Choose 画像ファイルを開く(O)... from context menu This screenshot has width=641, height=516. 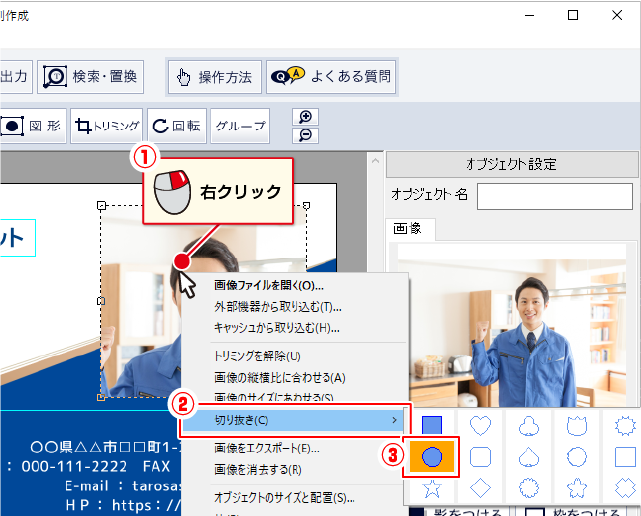coord(269,285)
